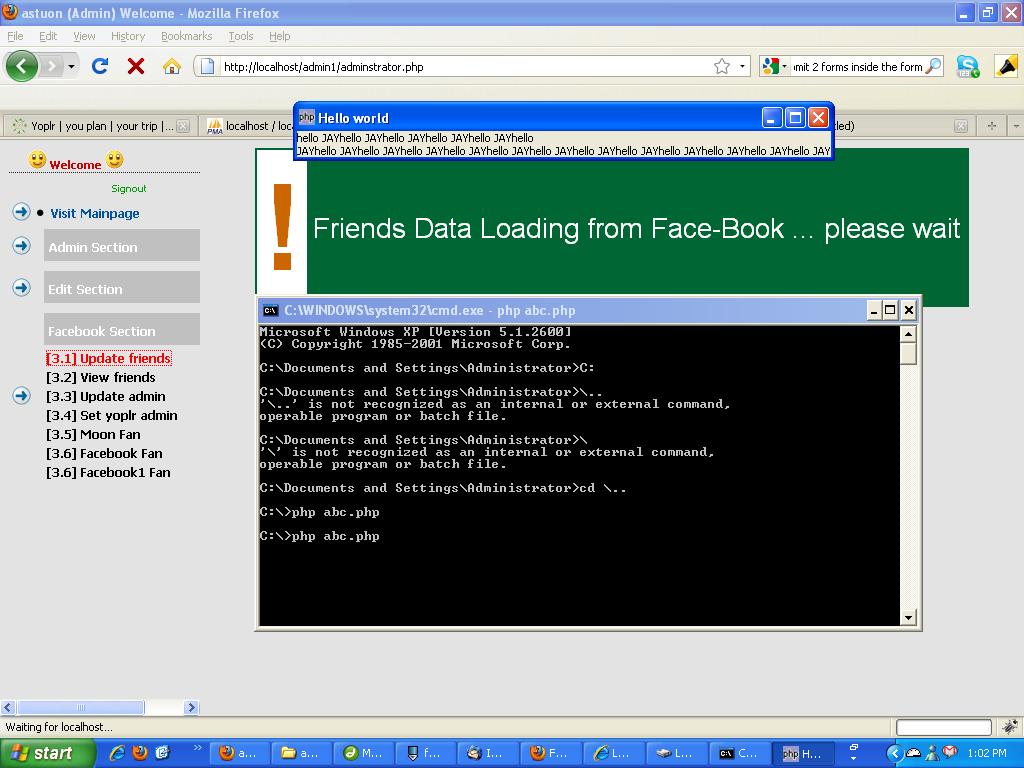Viewport: 1024px width, 768px height.
Task: Open [3.6] Facebook Fan link
Action: point(104,453)
